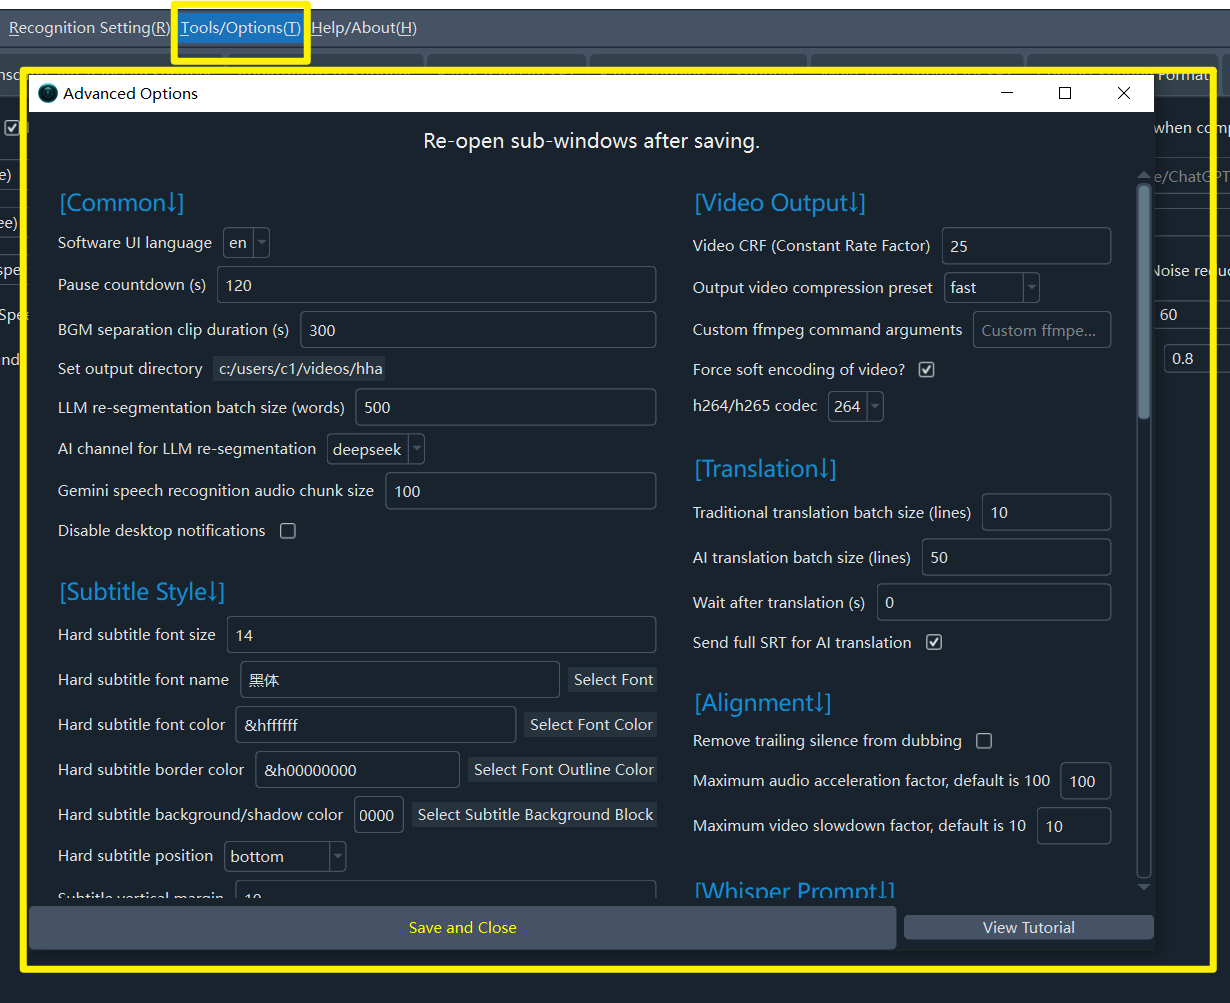Toggle Disable desktop notifications checkbox
1230x1003 pixels.
pos(288,531)
